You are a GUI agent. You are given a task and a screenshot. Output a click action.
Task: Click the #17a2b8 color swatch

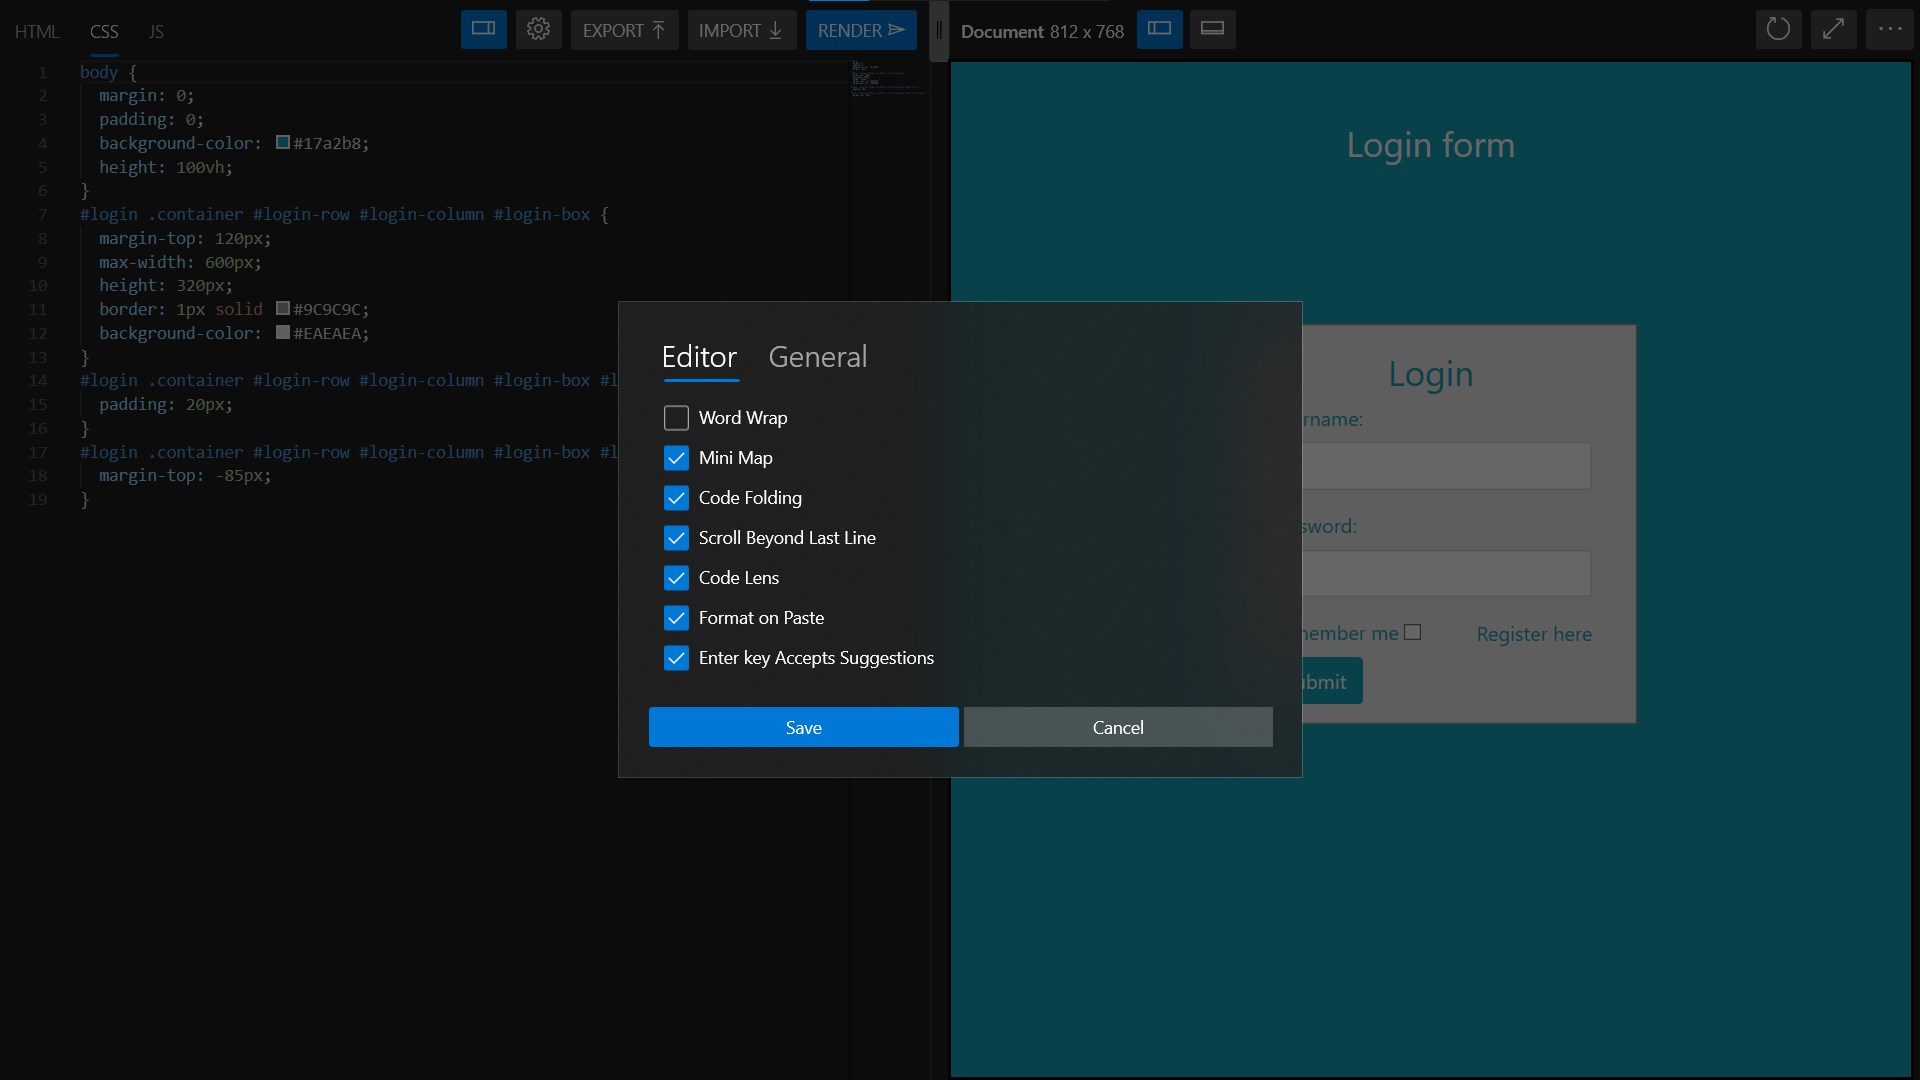(x=283, y=143)
